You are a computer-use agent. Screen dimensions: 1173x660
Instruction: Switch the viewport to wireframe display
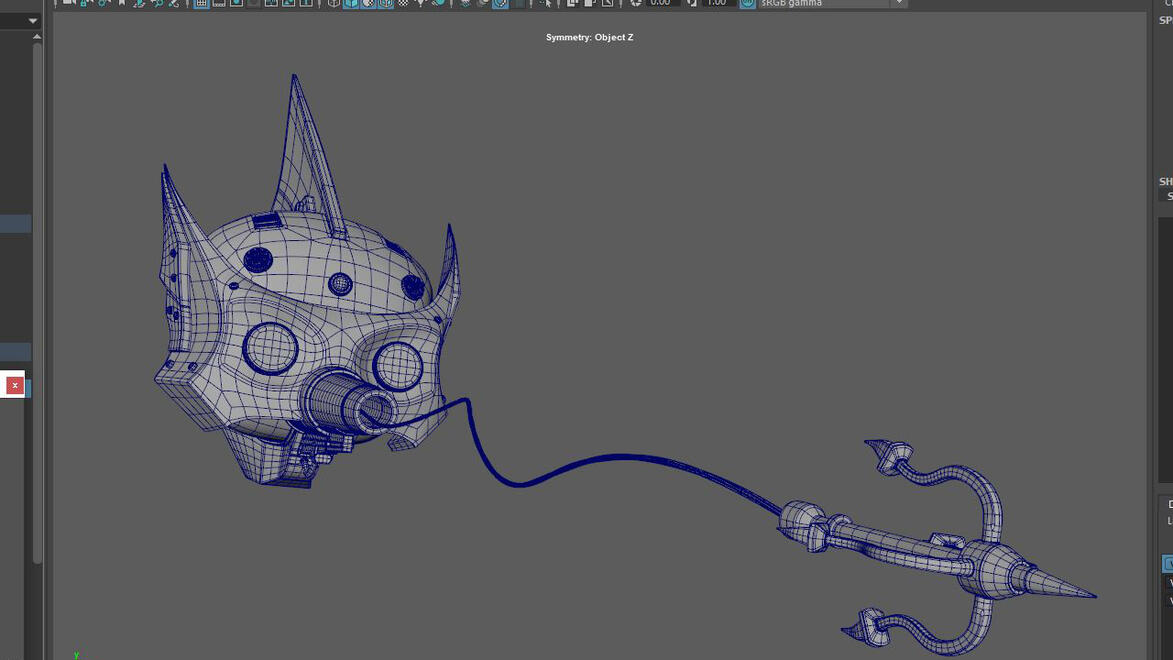(x=334, y=3)
